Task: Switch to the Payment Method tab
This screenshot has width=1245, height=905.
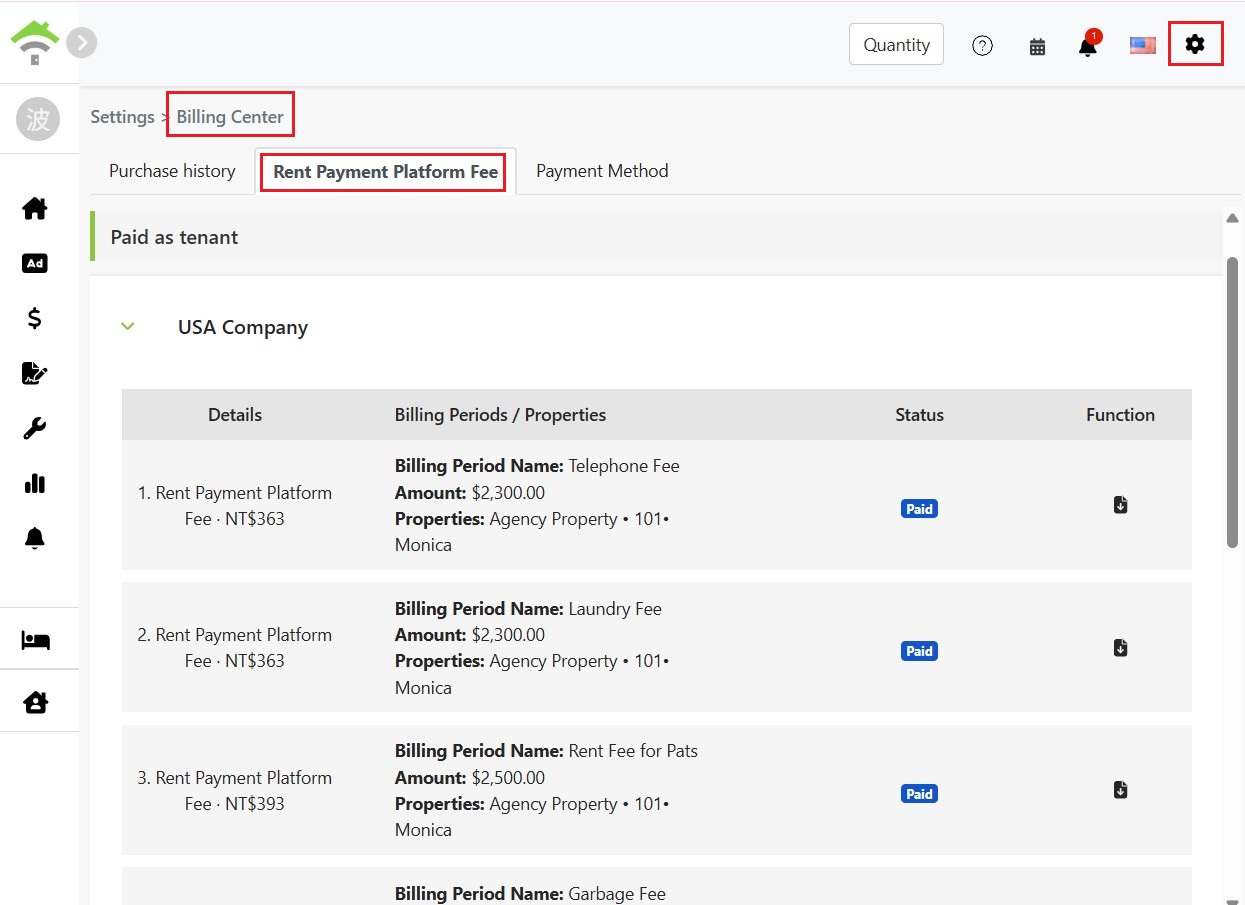Action: click(x=602, y=171)
